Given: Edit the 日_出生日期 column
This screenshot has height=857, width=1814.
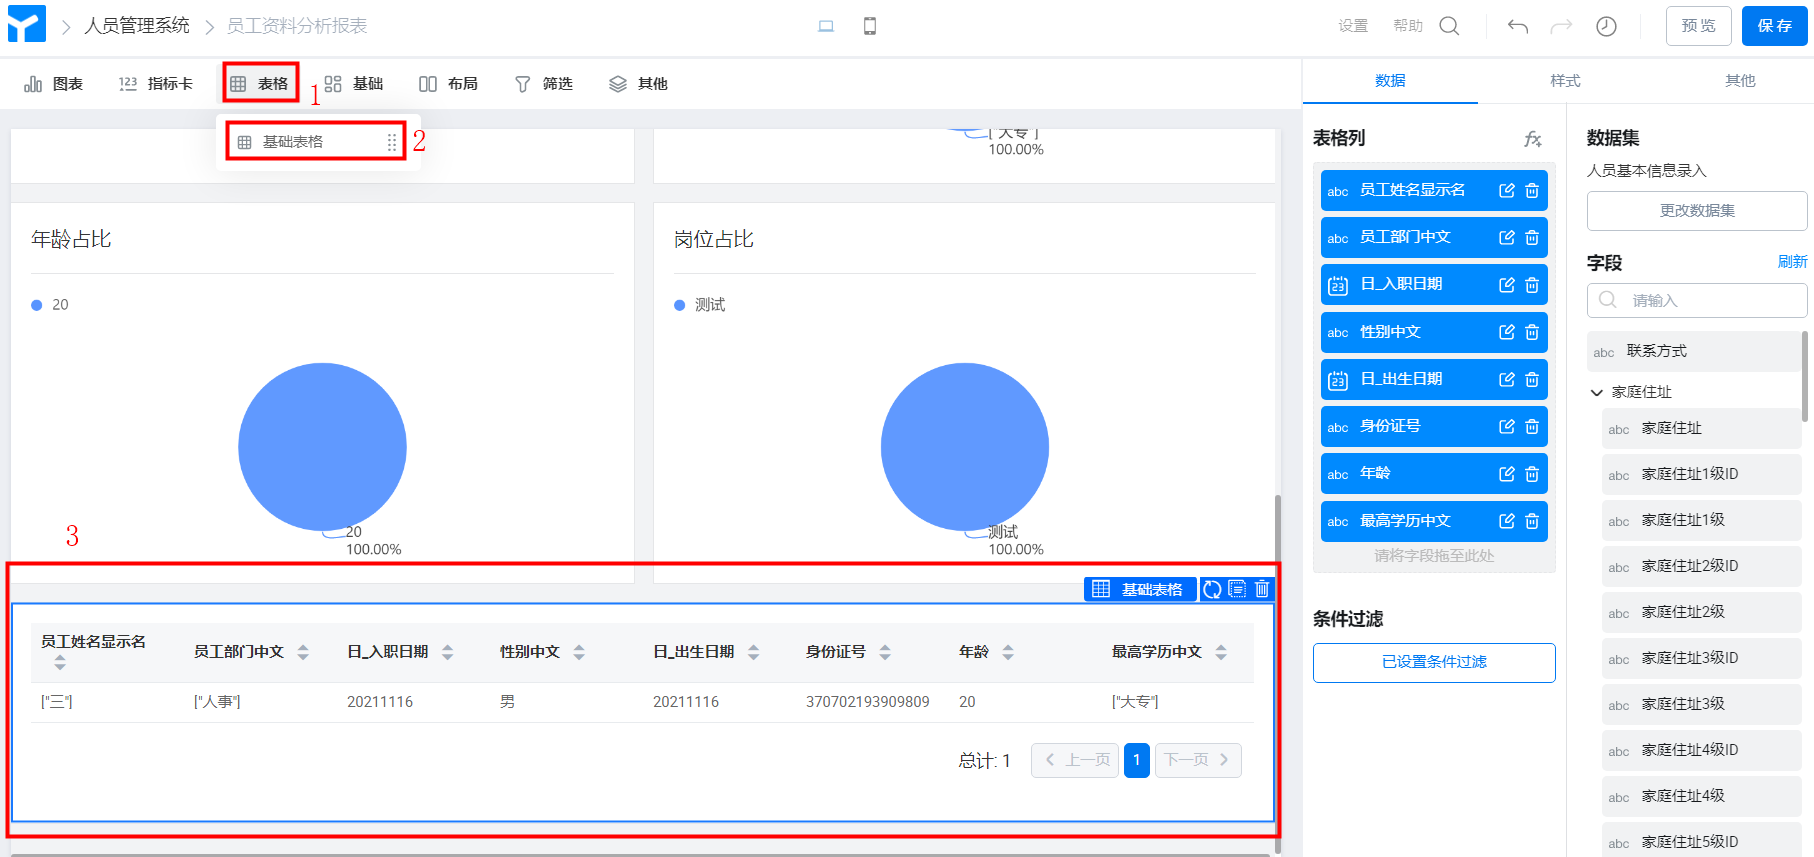Looking at the screenshot, I should [x=1507, y=380].
